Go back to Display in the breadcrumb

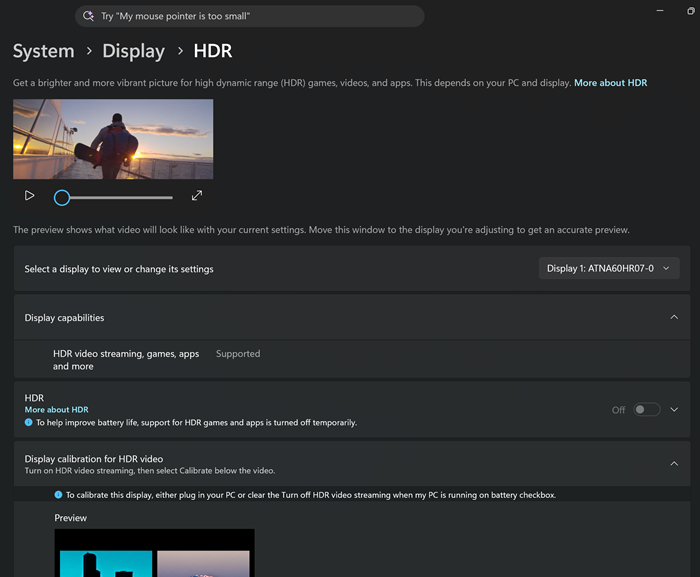[x=133, y=51]
